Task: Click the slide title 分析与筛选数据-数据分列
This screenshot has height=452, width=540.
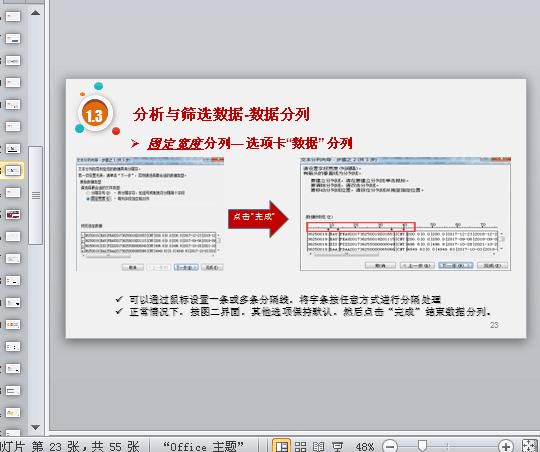Action: click(221, 114)
